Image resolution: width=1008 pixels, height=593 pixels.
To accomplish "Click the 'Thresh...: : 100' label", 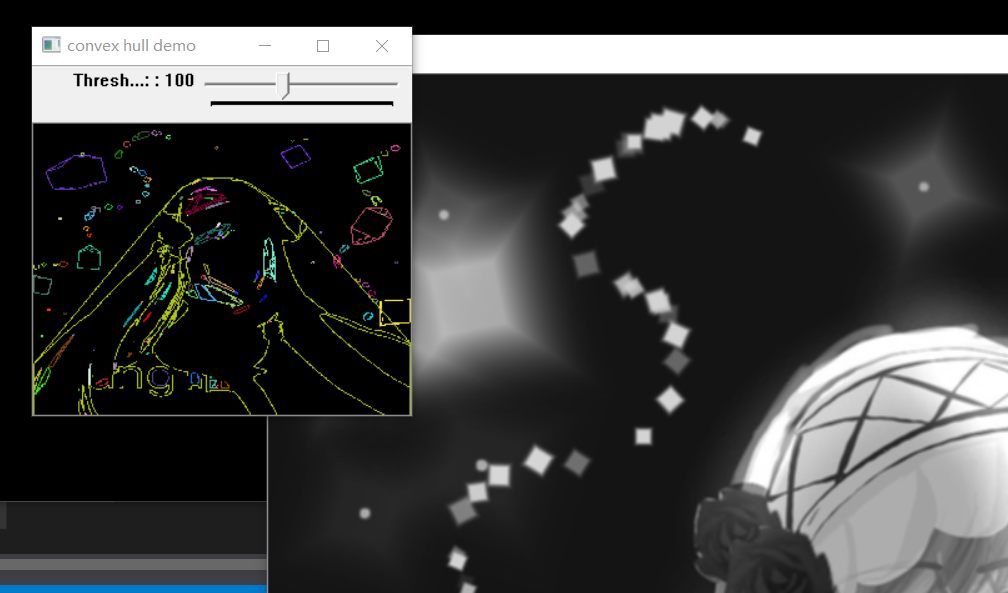I will pos(133,80).
